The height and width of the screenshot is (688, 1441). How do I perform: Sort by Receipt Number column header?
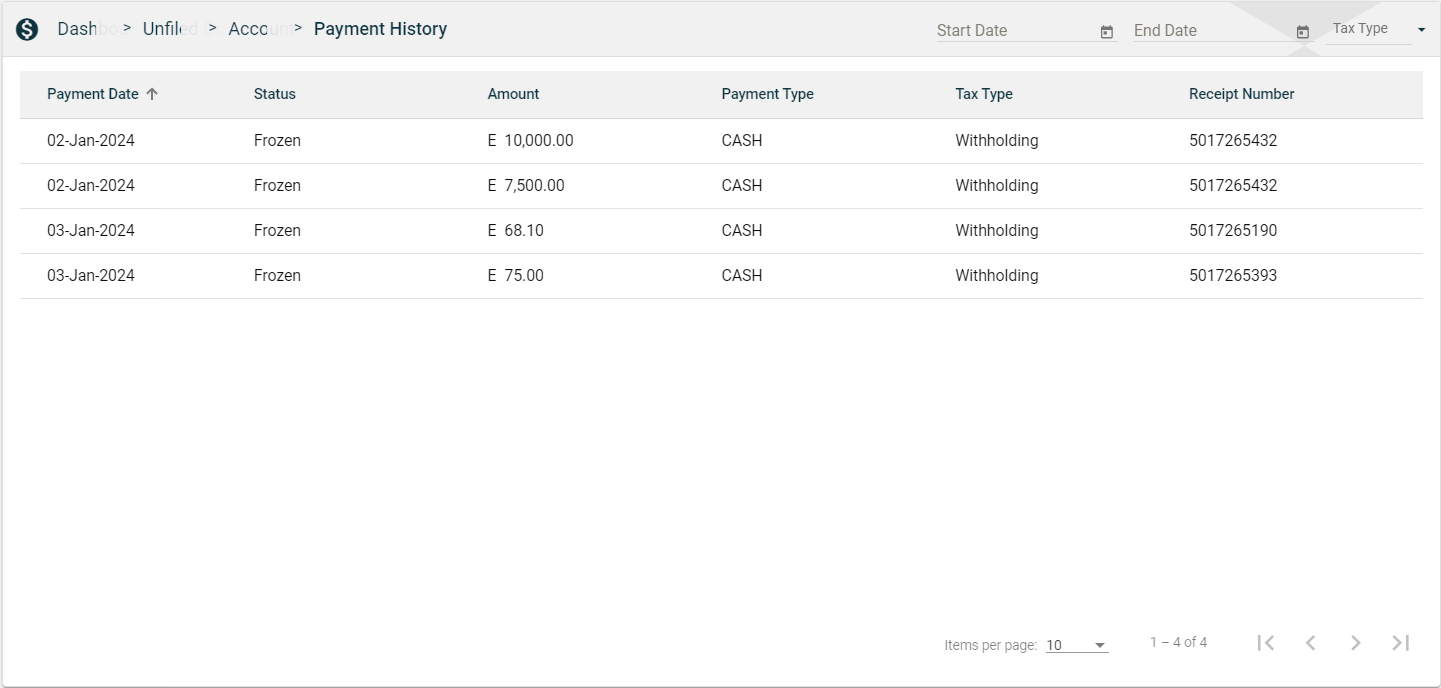(x=1241, y=94)
